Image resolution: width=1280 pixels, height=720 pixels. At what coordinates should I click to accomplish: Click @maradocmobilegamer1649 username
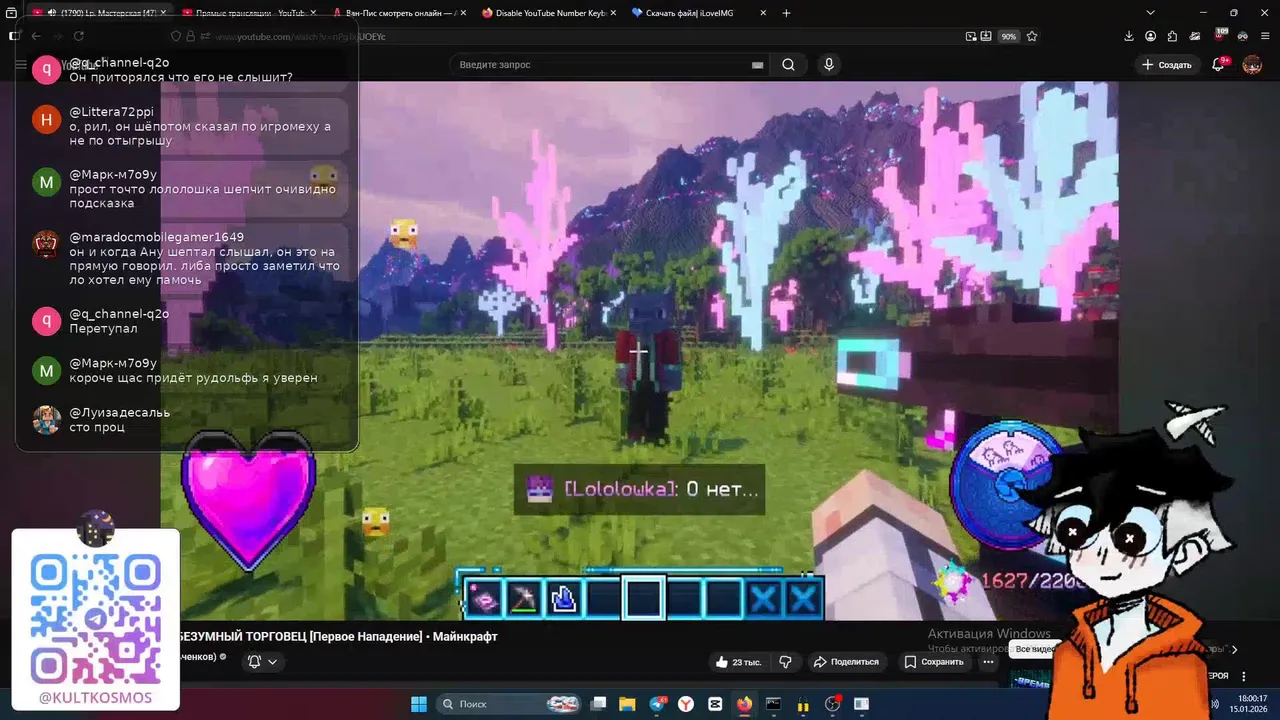pos(156,237)
